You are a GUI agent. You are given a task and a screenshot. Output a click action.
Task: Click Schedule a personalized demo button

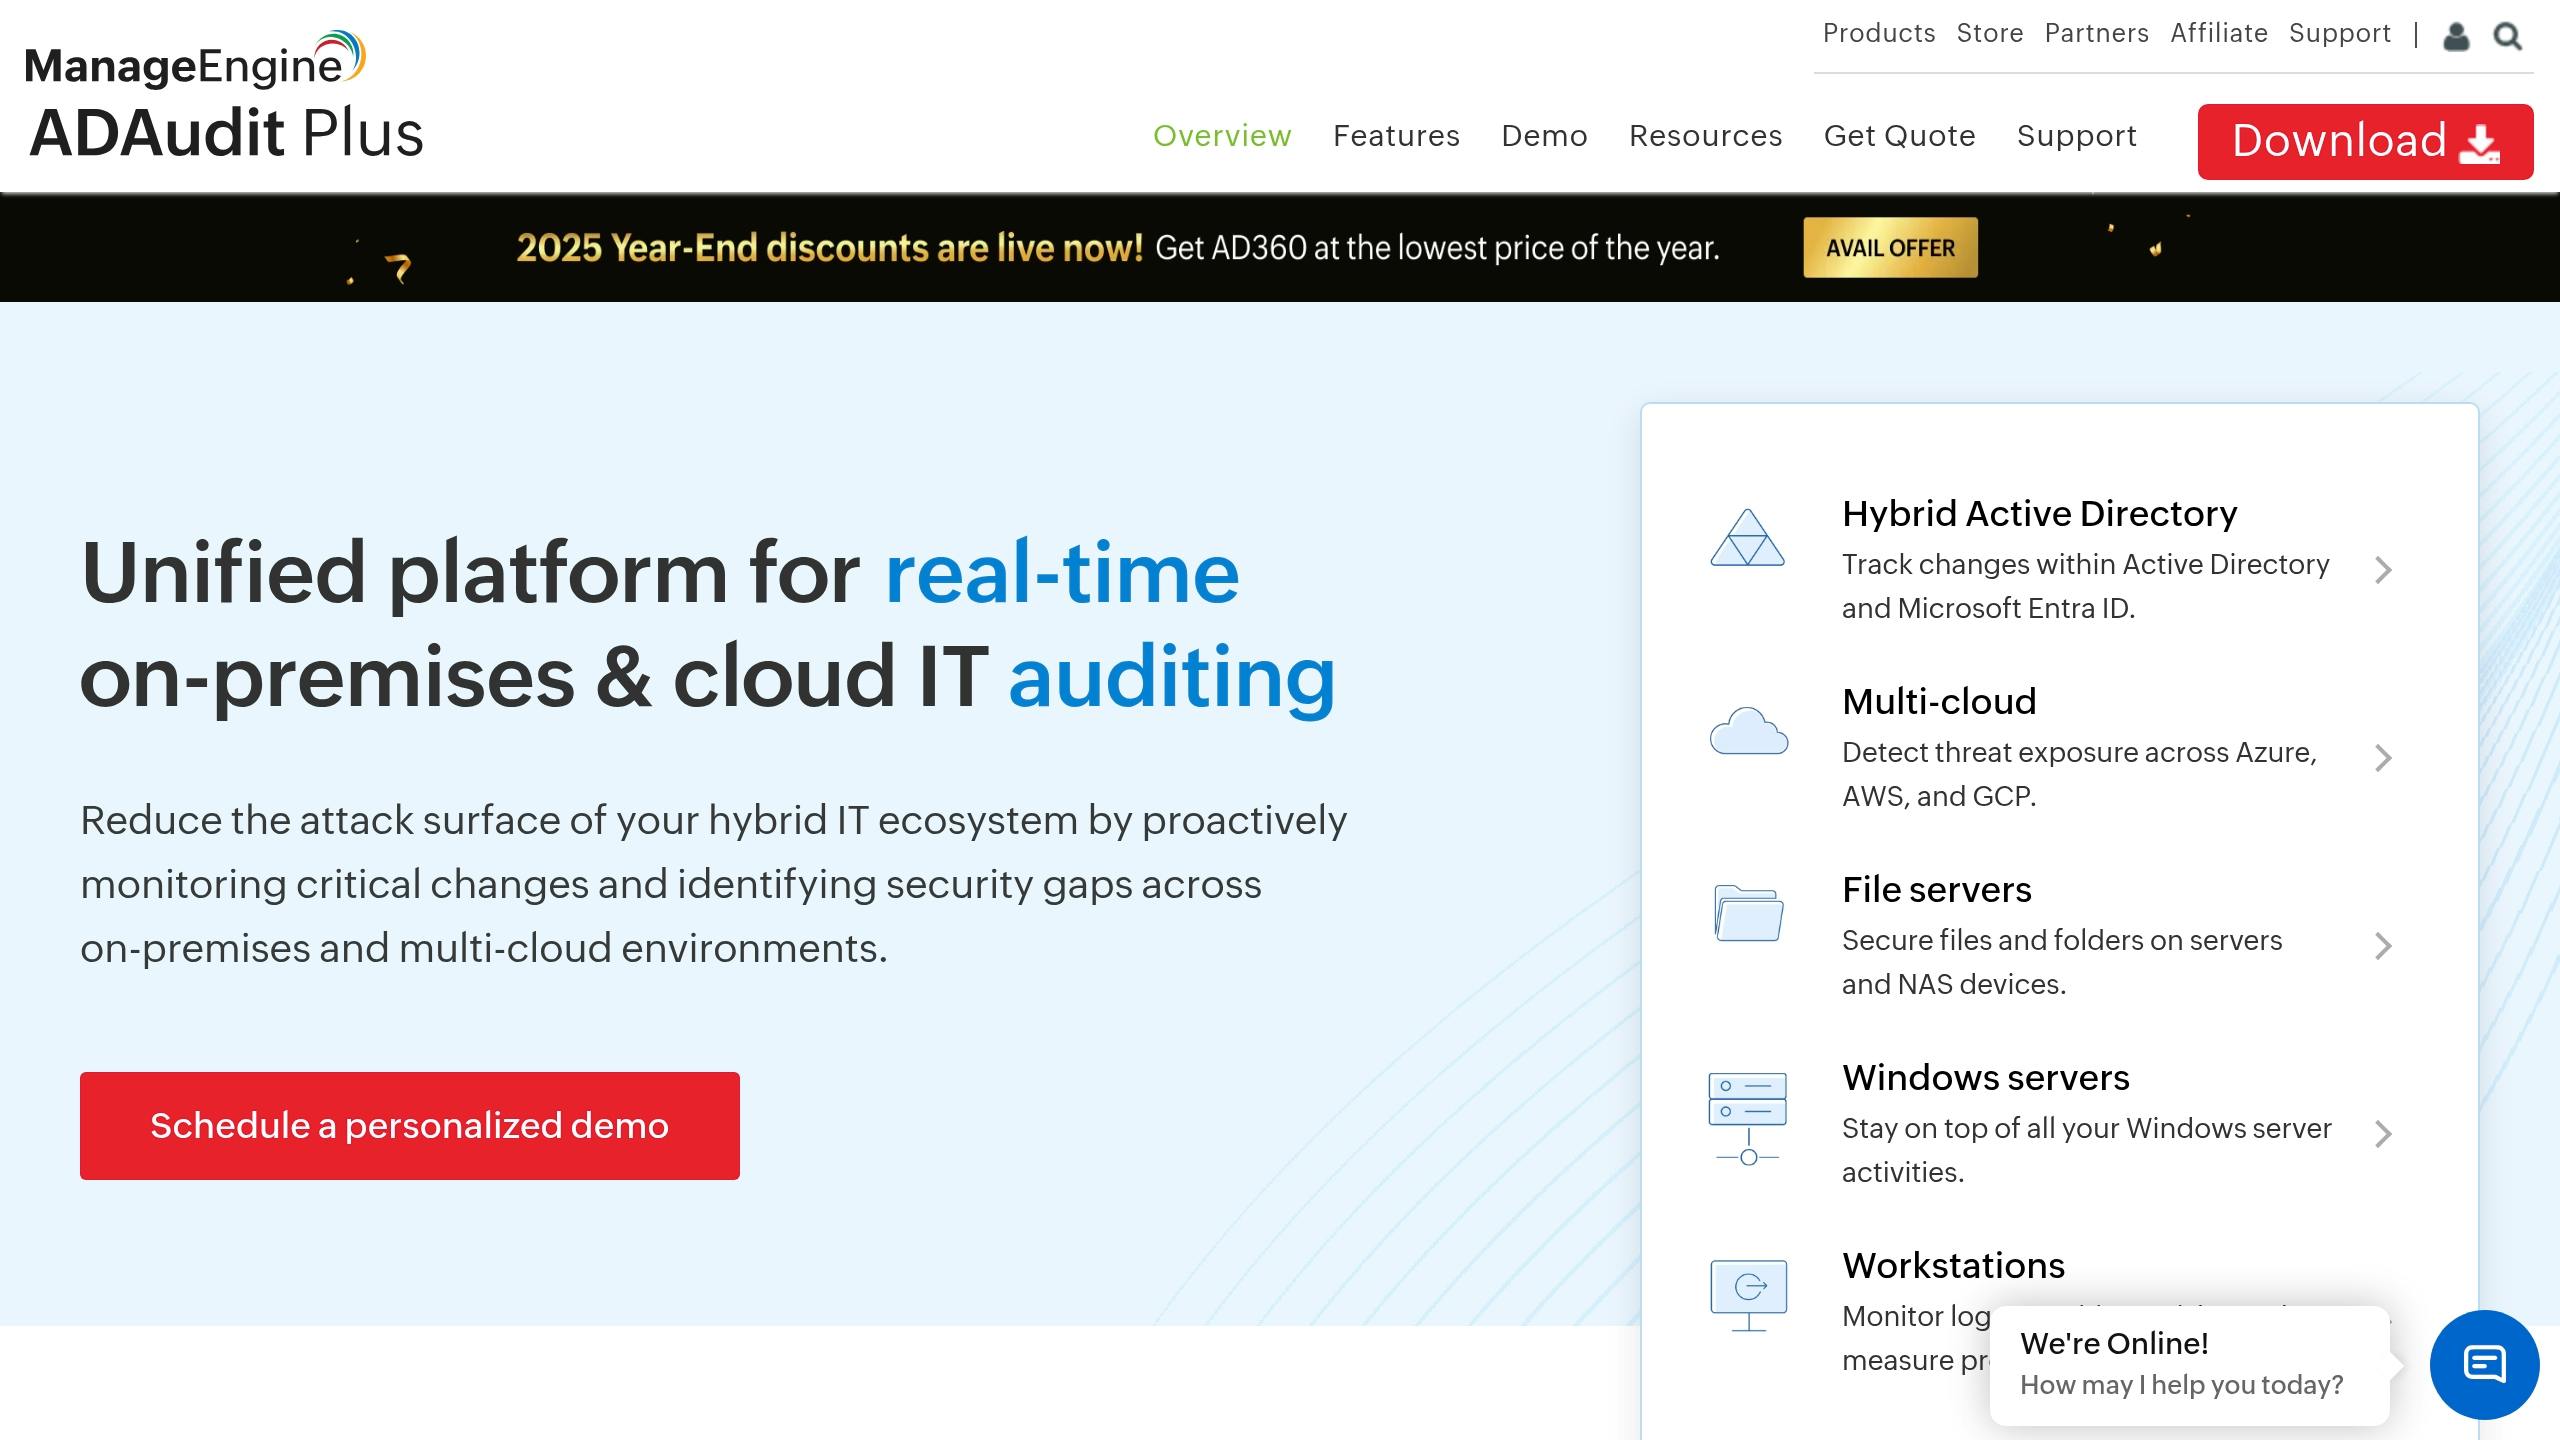pos(410,1126)
